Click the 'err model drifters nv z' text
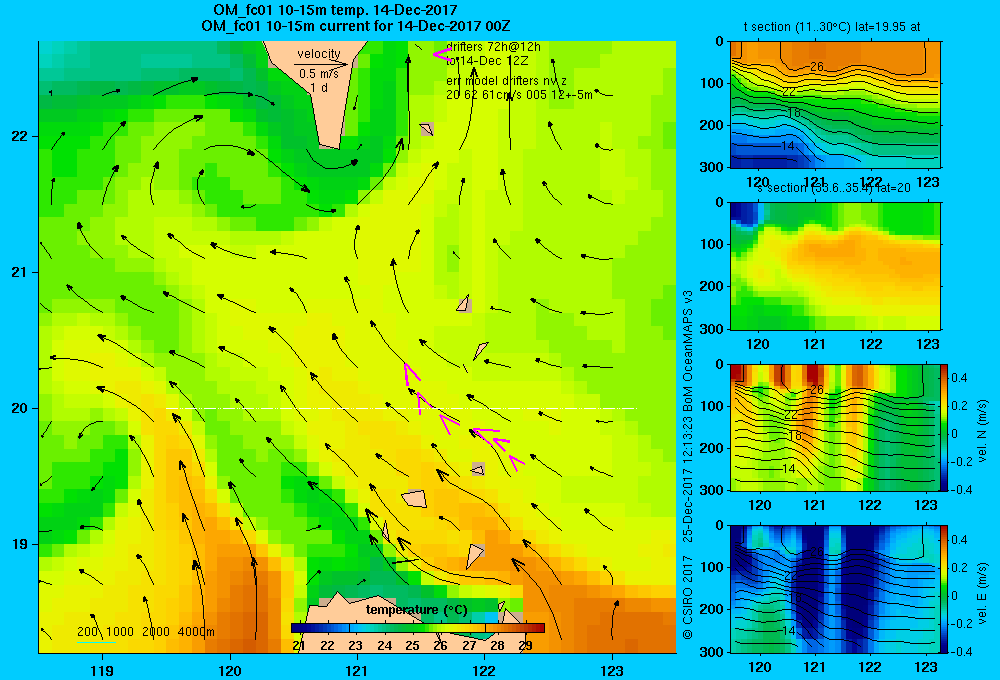Screen dimensions: 1000x680 [506, 81]
